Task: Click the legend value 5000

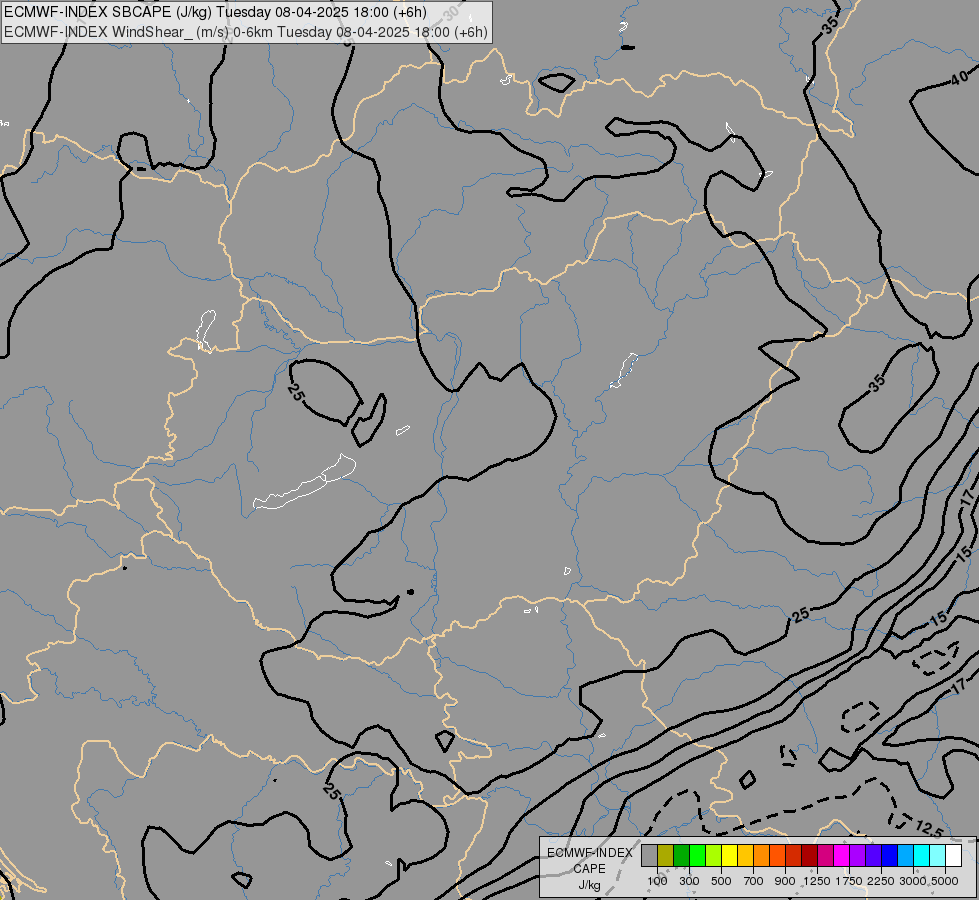Action: coord(945,881)
